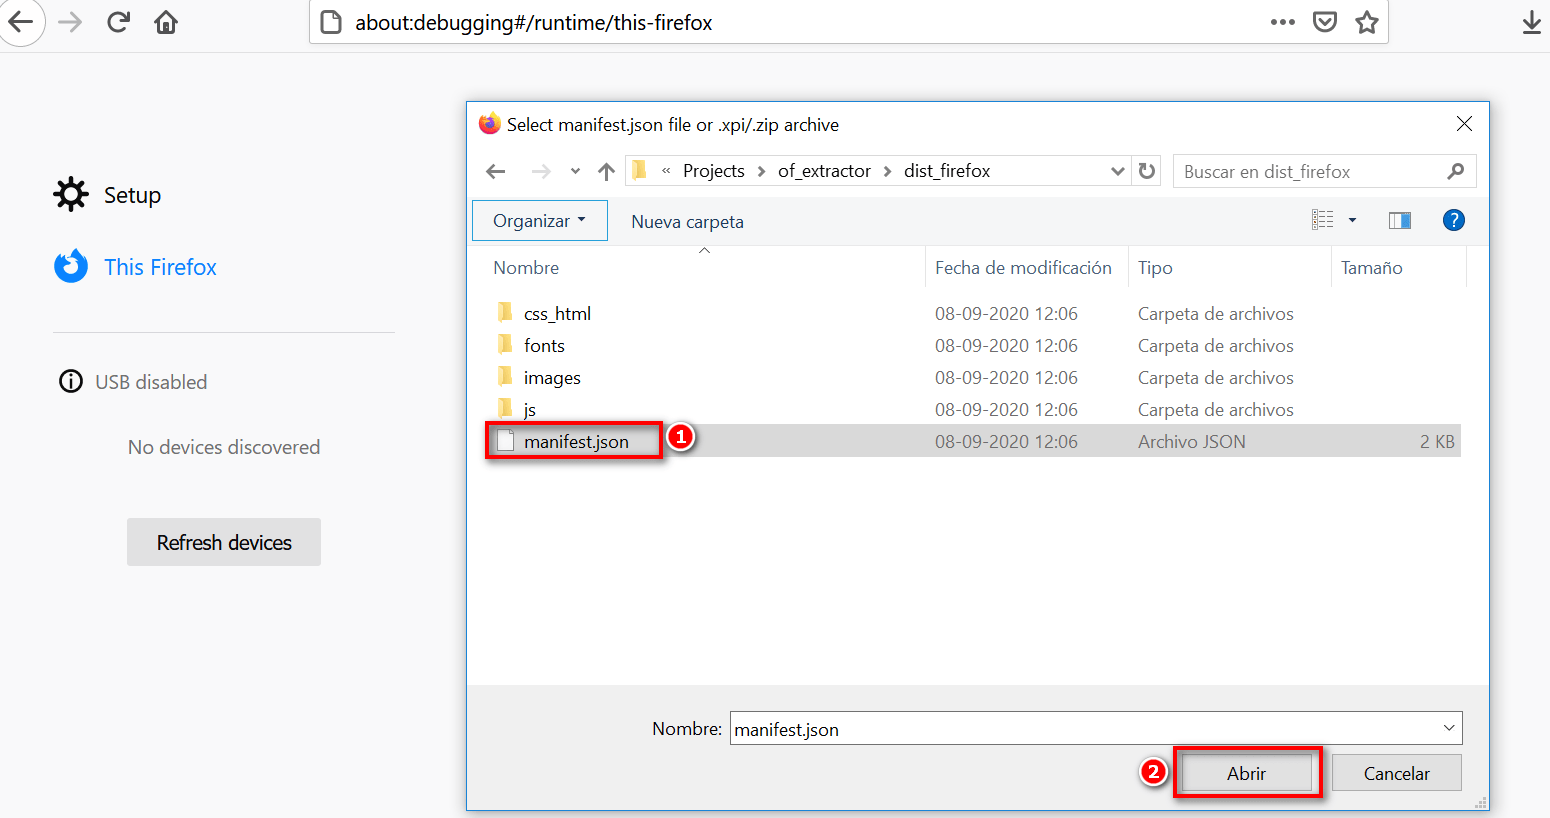Click Cancelar button
1550x818 pixels.
1396,773
